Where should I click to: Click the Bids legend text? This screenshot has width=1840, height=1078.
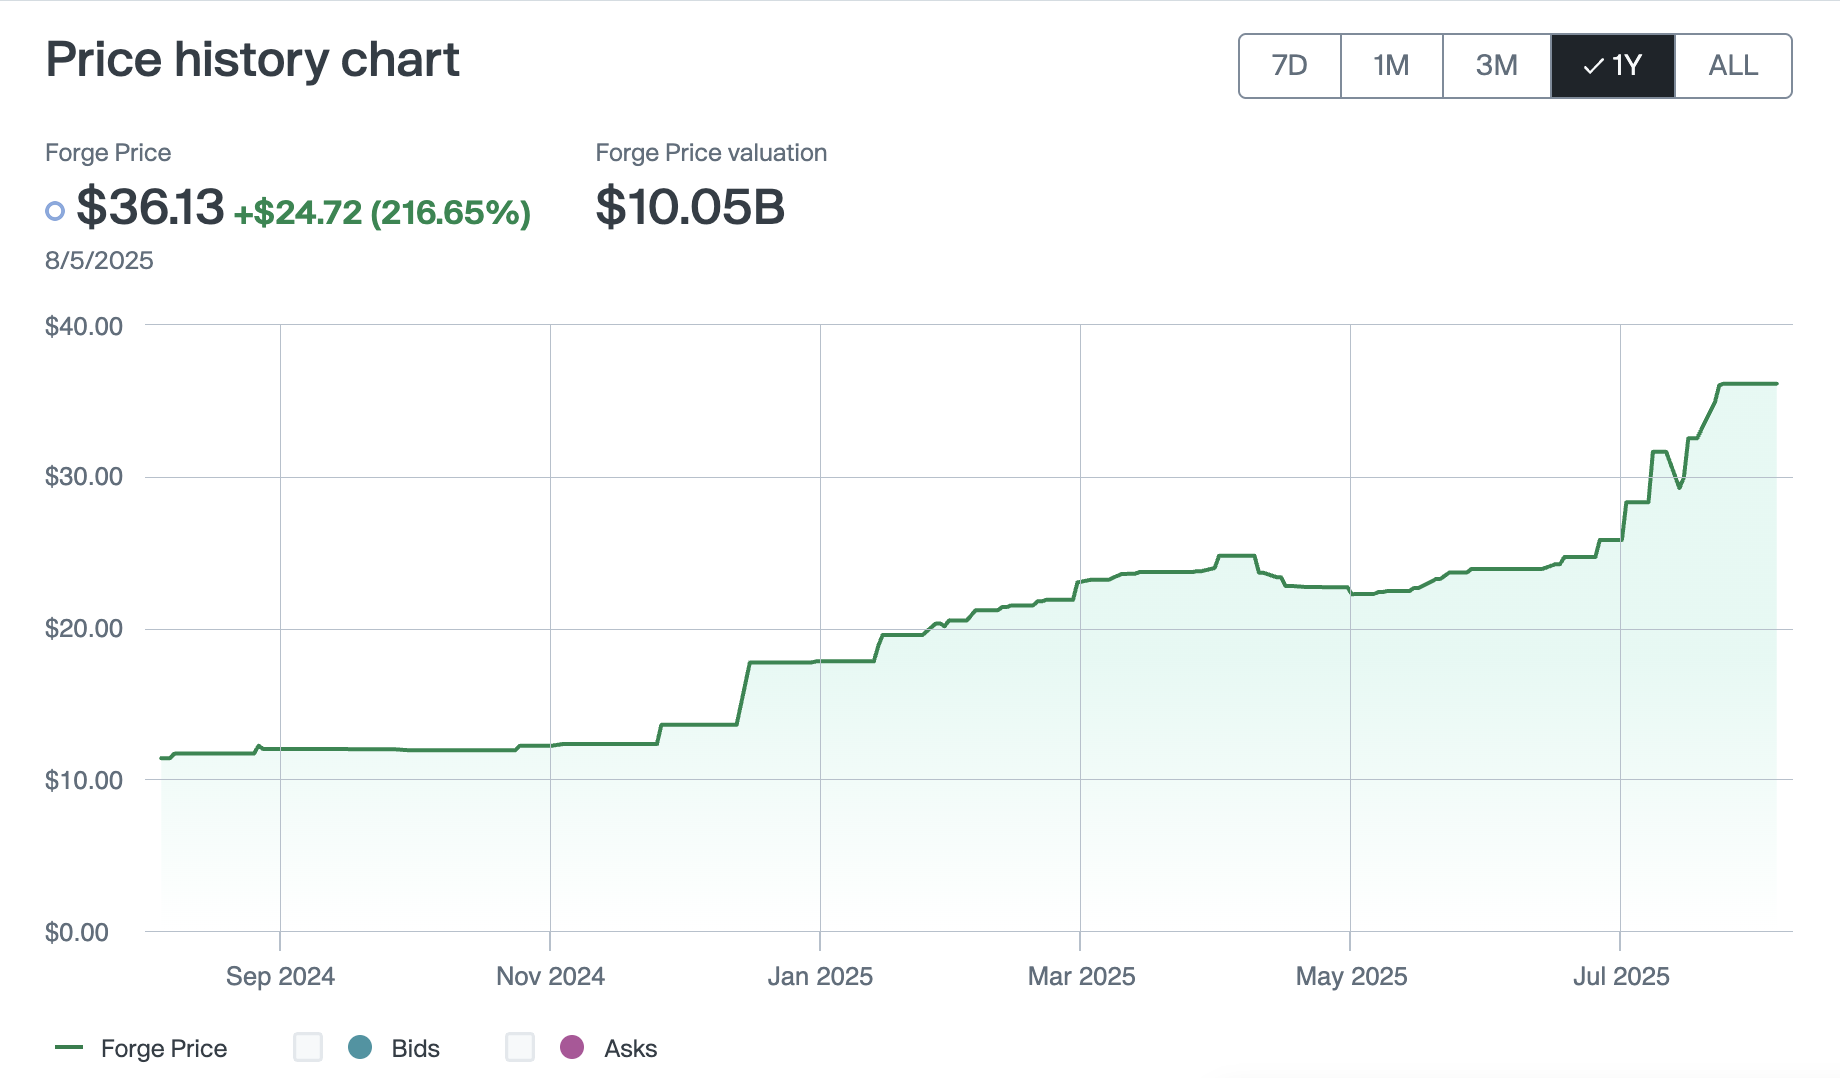point(415,1048)
